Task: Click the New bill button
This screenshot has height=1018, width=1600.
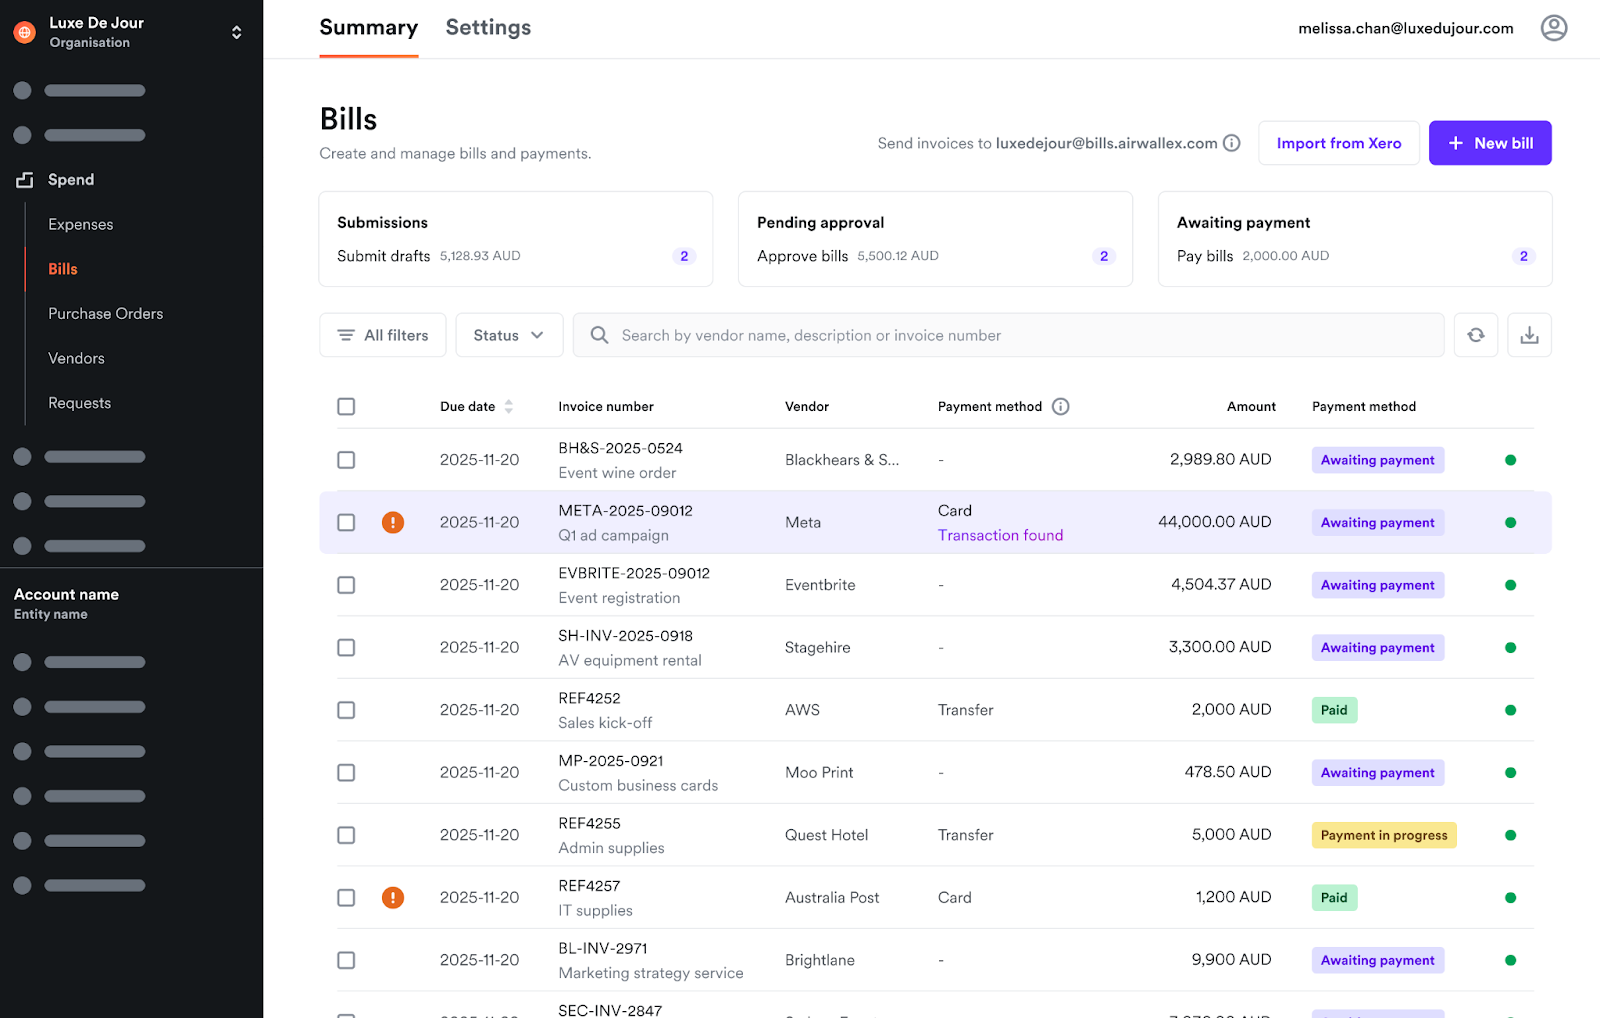Action: 1489,143
